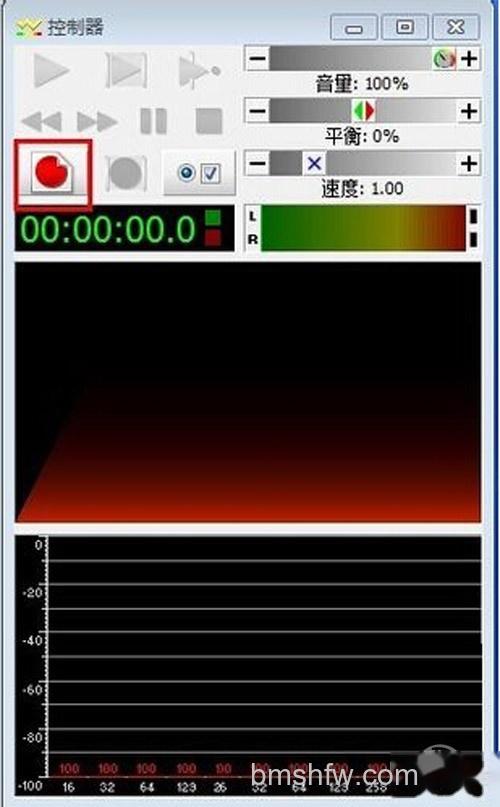The image size is (500, 807).
Task: Click the speed slider X handle
Action: [x=314, y=164]
